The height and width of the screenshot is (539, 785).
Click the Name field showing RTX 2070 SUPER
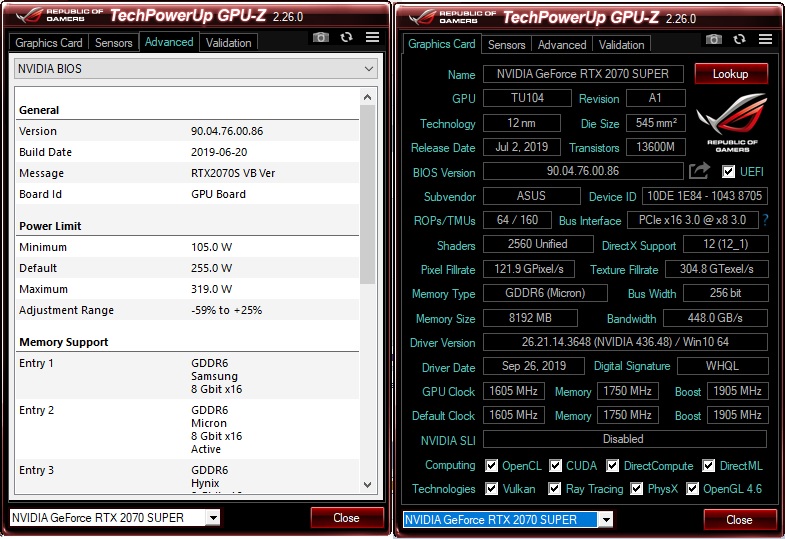[x=583, y=74]
